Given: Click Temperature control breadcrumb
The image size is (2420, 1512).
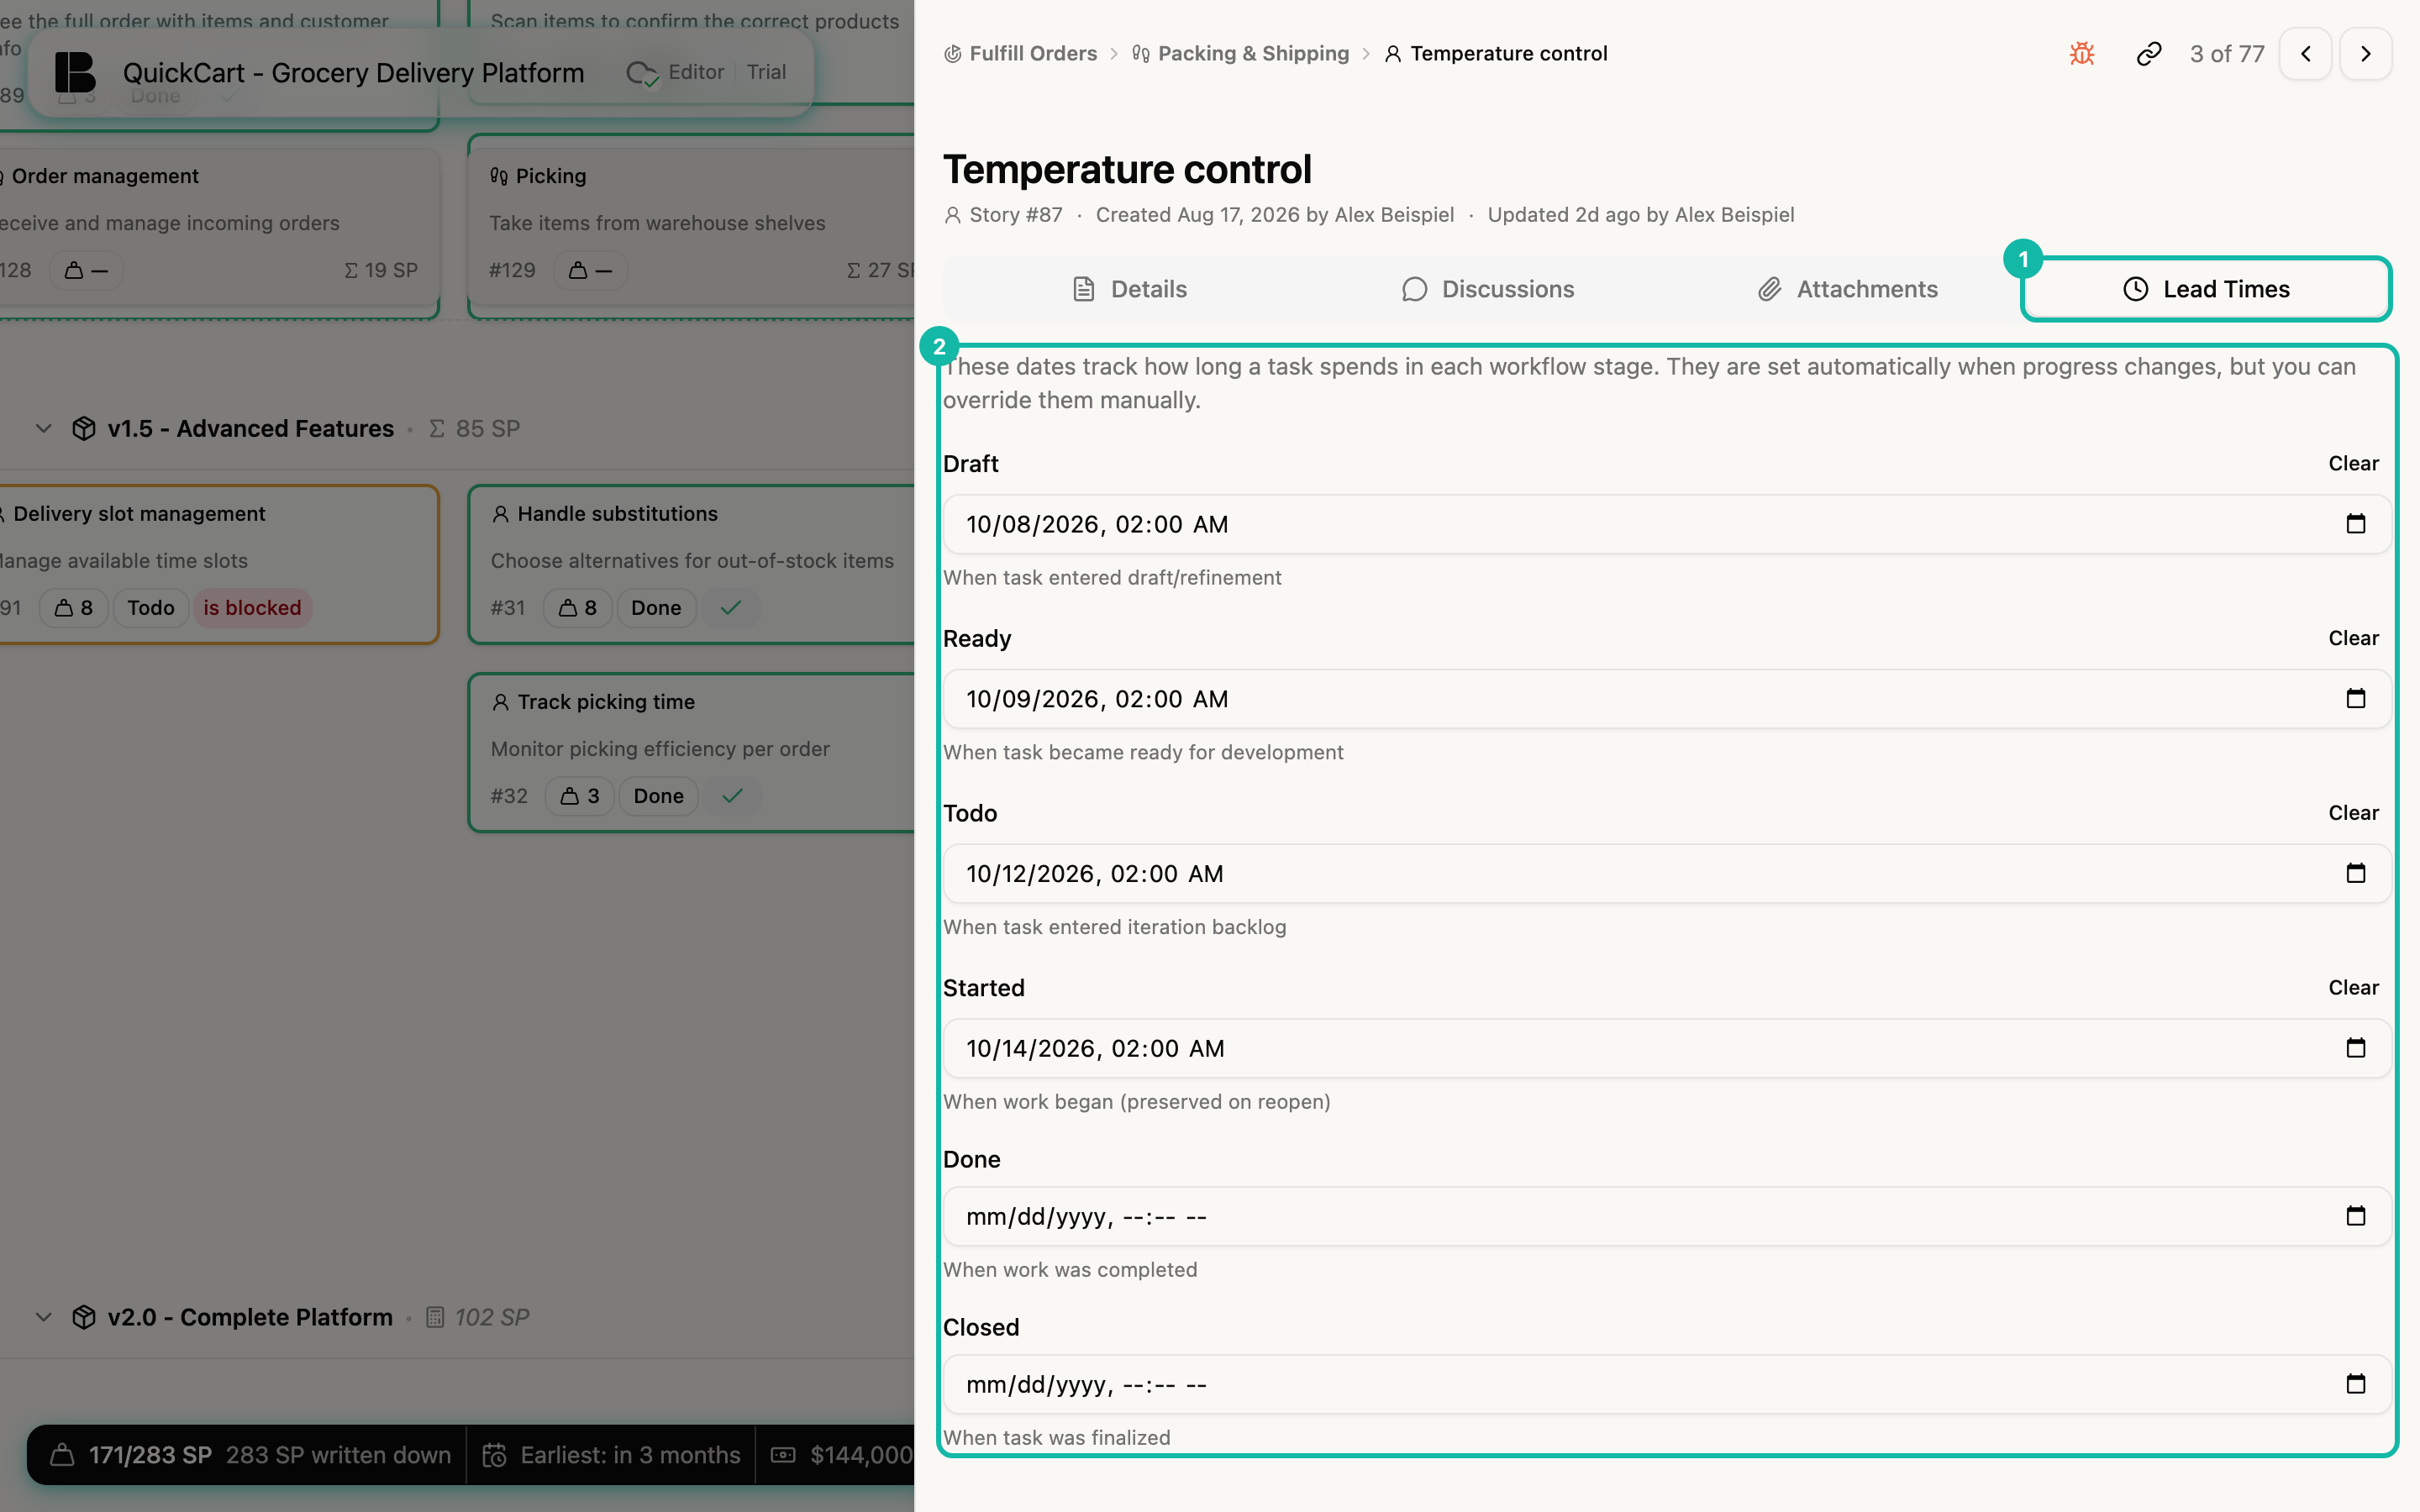Looking at the screenshot, I should [1496, 54].
